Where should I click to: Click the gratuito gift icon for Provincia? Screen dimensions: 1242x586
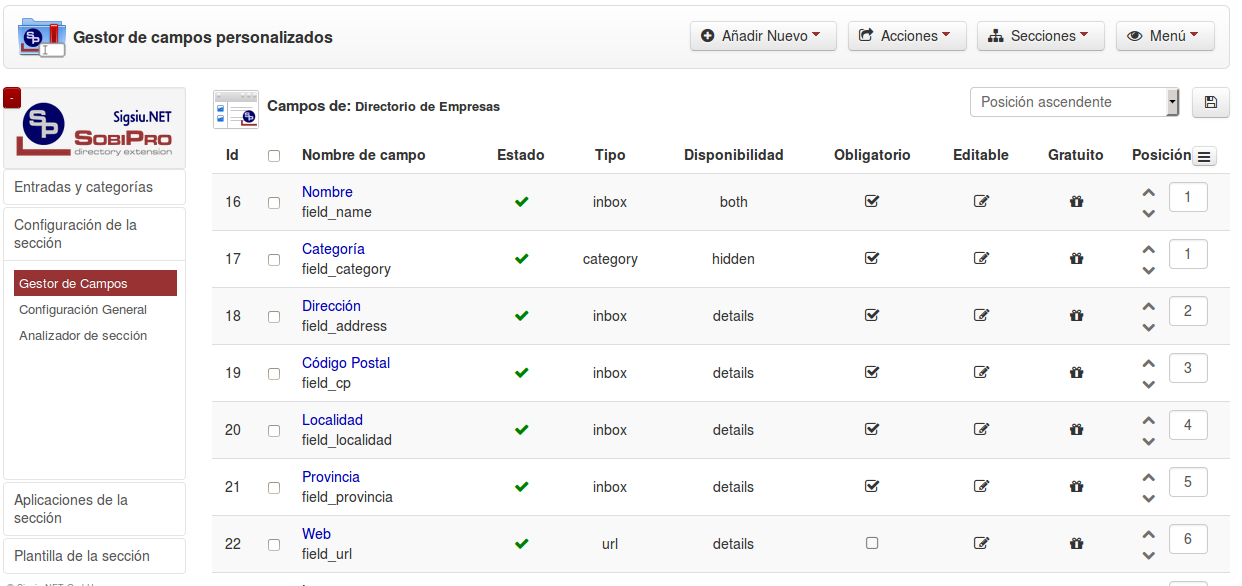click(1076, 486)
